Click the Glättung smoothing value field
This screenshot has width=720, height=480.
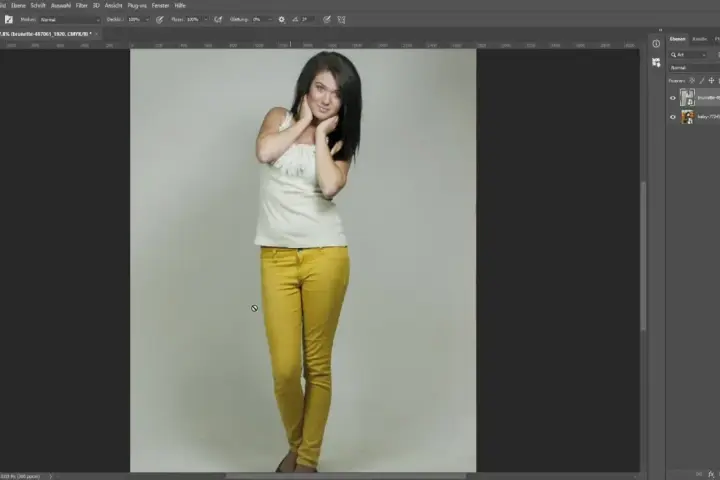tap(259, 20)
